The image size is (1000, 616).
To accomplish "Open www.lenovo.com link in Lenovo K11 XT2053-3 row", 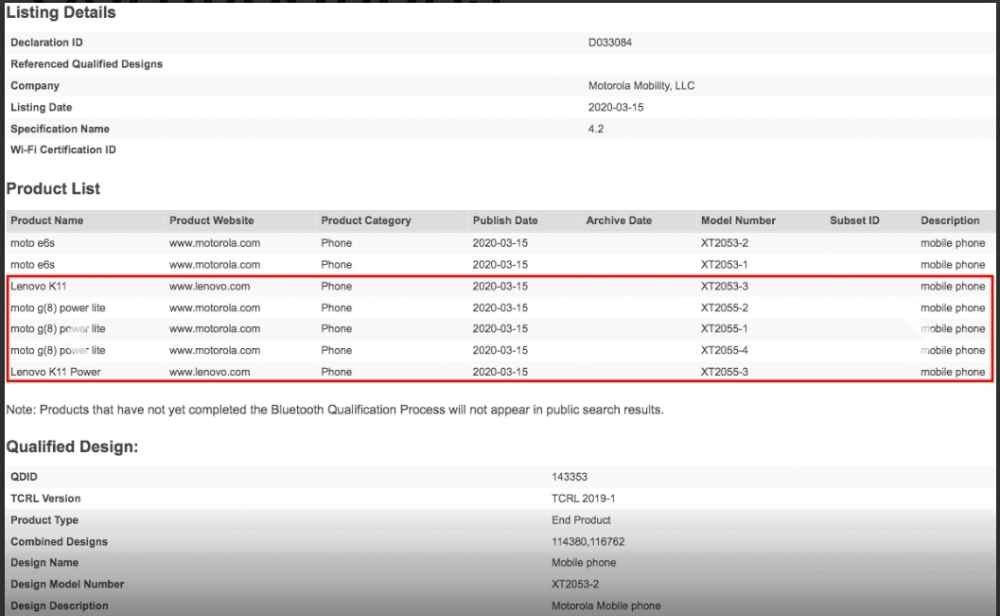I will [x=209, y=286].
